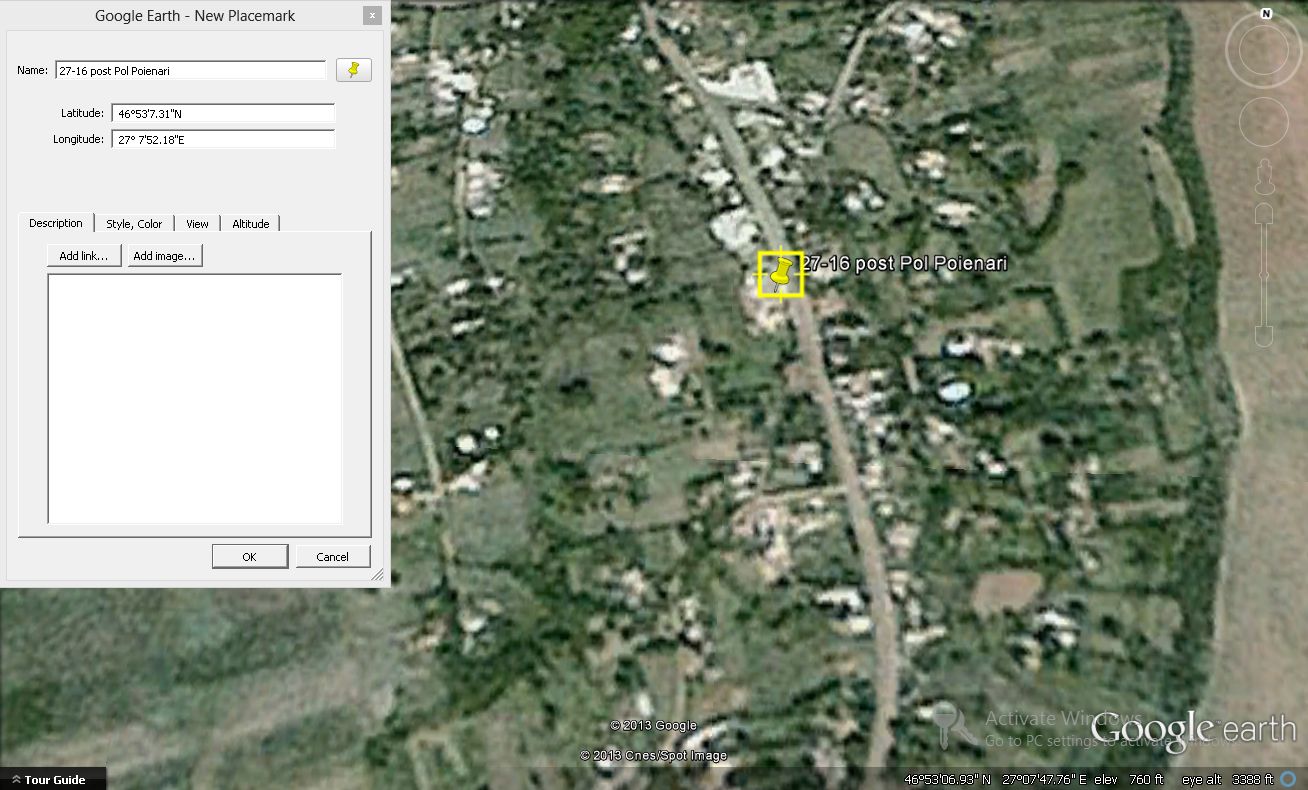The width and height of the screenshot is (1308, 790).
Task: Click the zoom slider track
Action: pos(1264,275)
